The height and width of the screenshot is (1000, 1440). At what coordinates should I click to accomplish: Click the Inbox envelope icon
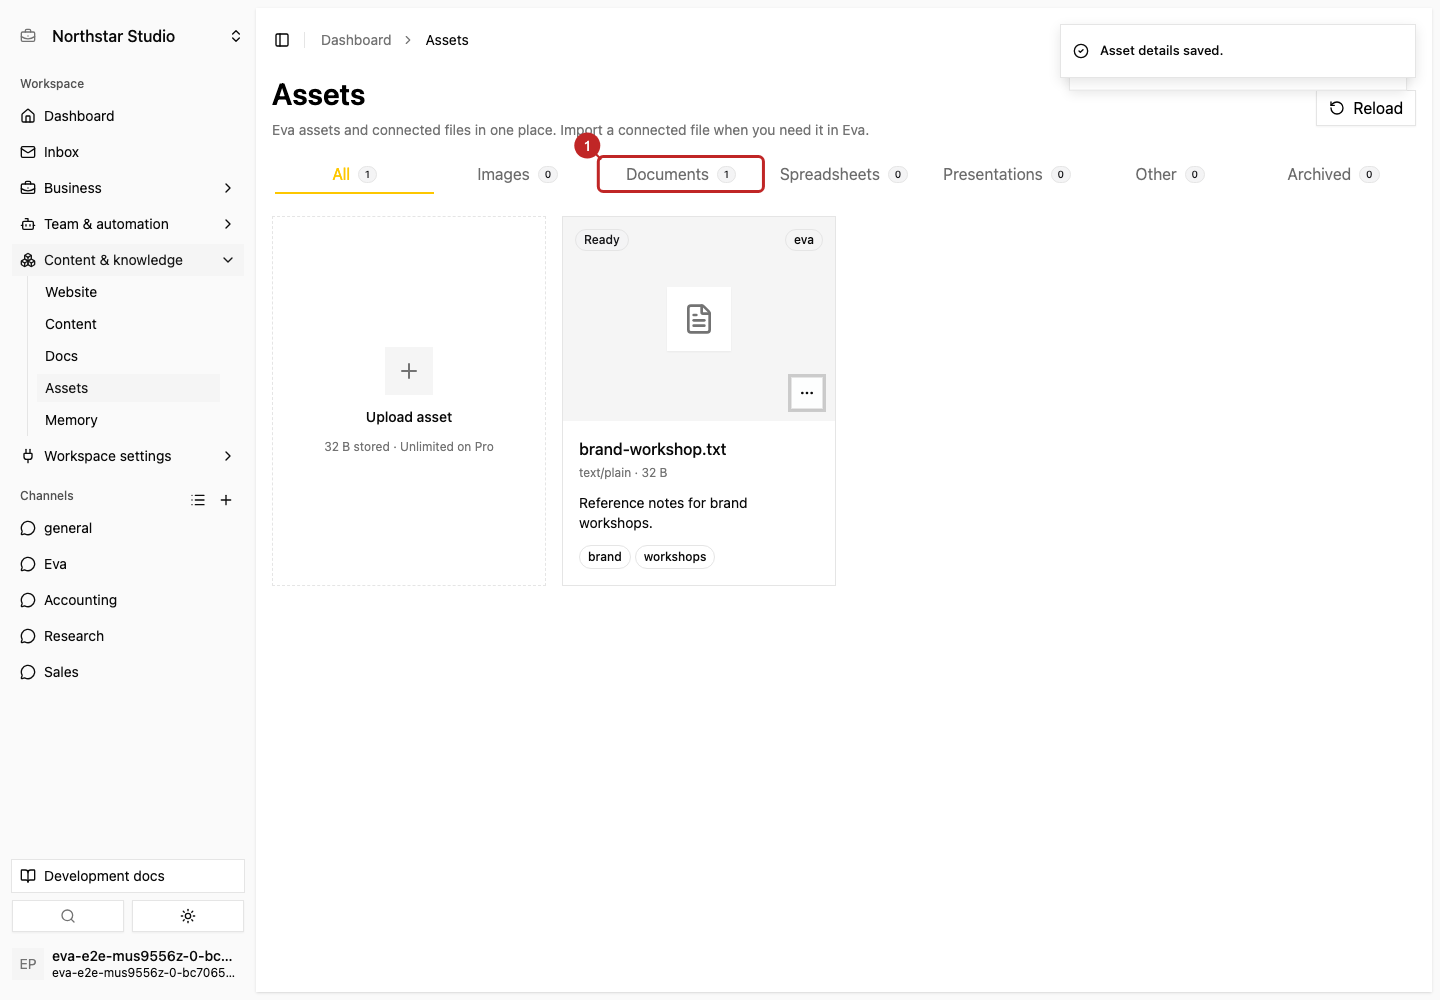(x=28, y=152)
